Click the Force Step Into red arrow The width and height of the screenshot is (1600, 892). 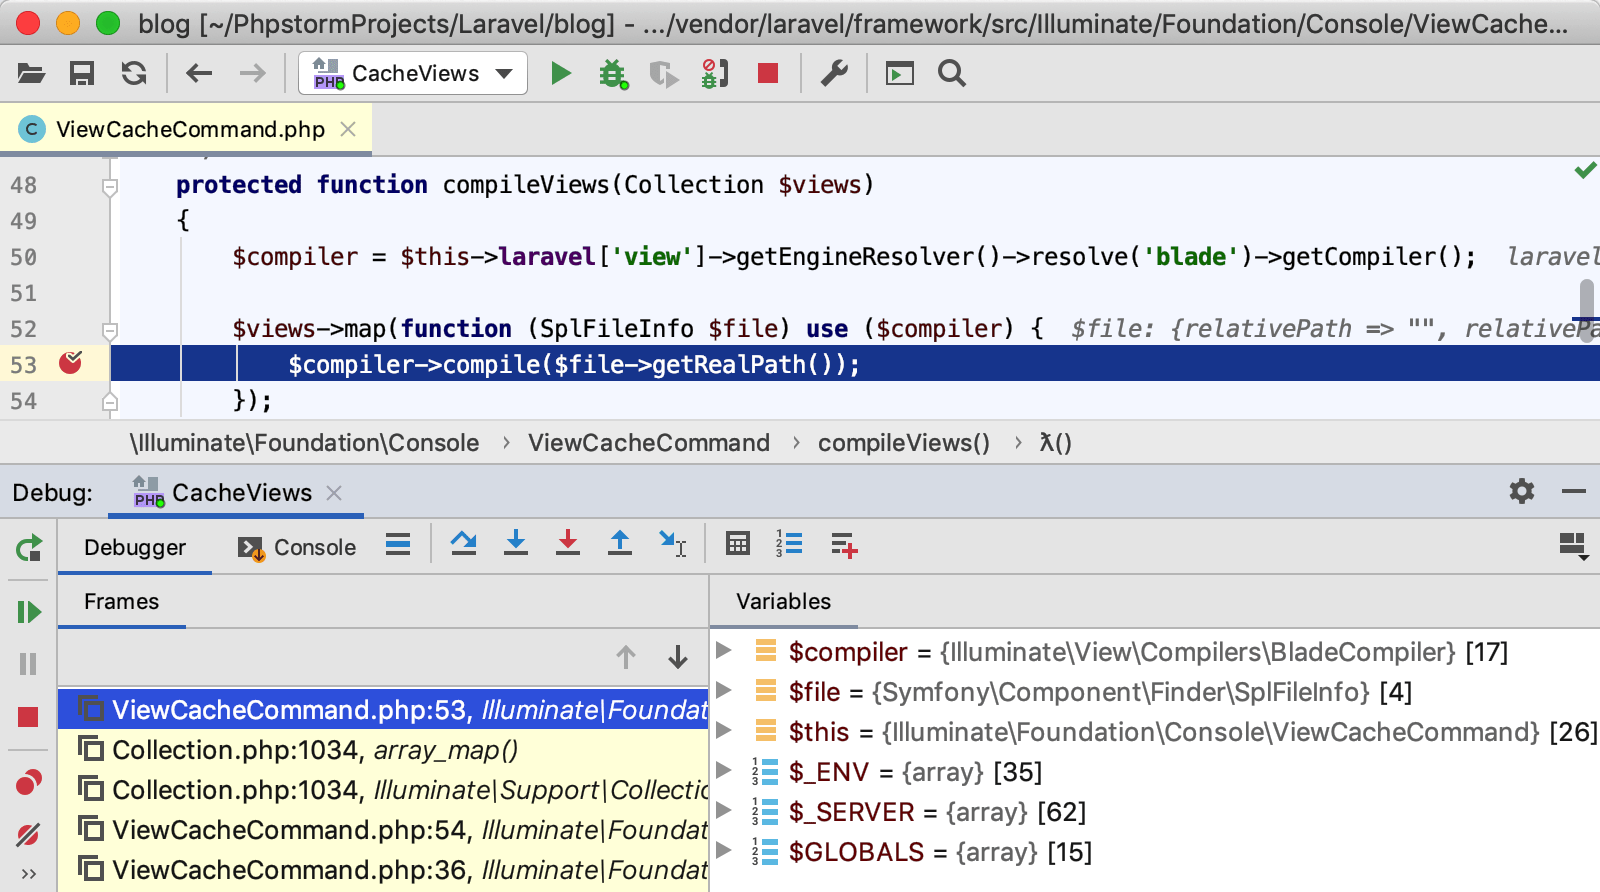click(x=568, y=543)
